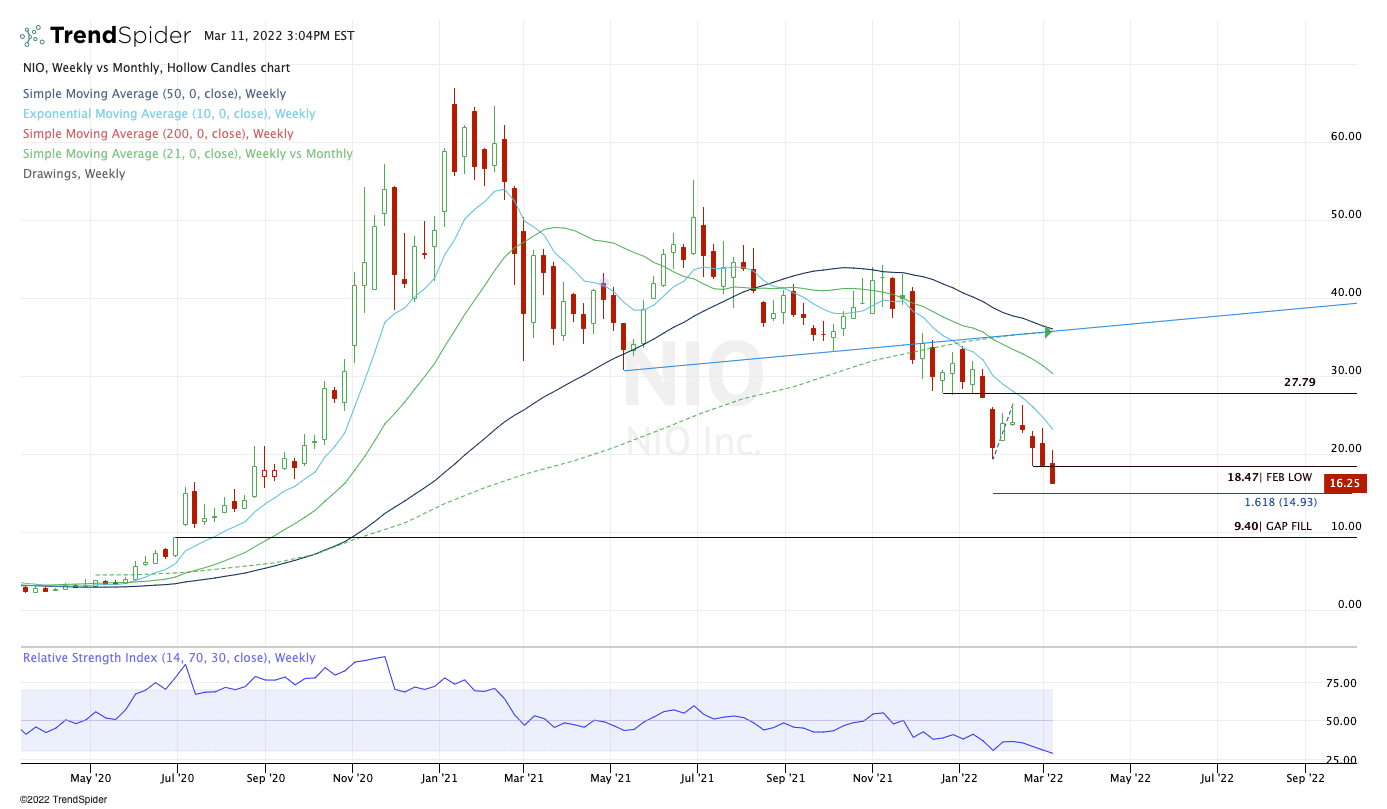Select Jul '22 on the time axis
The height and width of the screenshot is (809, 1387).
[1217, 776]
